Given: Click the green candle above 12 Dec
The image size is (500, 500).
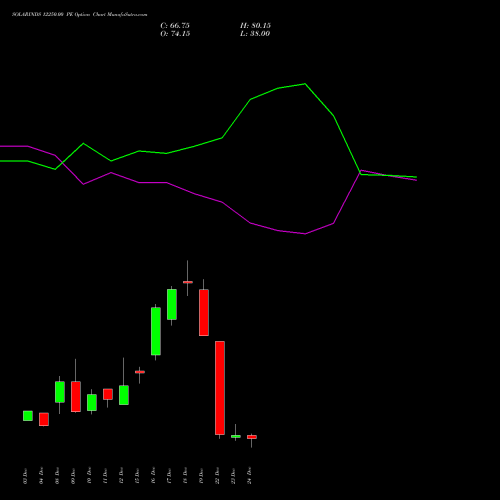Looking at the screenshot, I should (124, 395).
